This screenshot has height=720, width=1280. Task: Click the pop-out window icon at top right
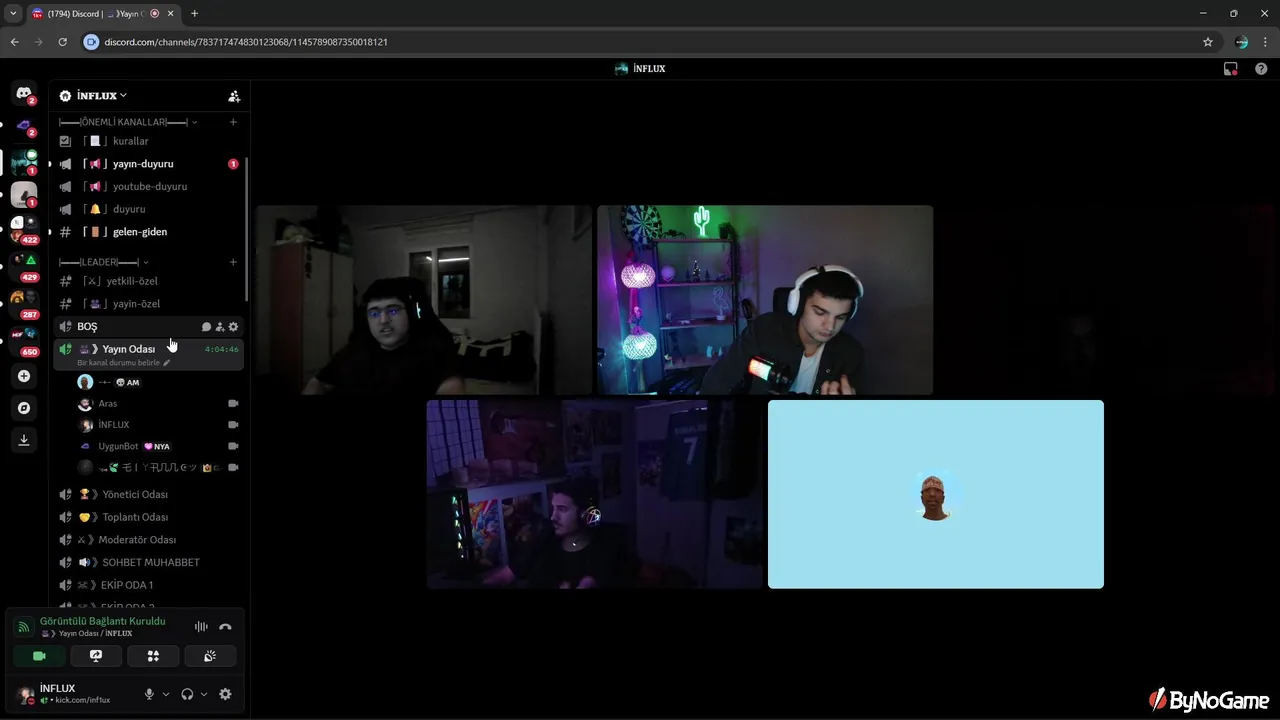click(1231, 69)
